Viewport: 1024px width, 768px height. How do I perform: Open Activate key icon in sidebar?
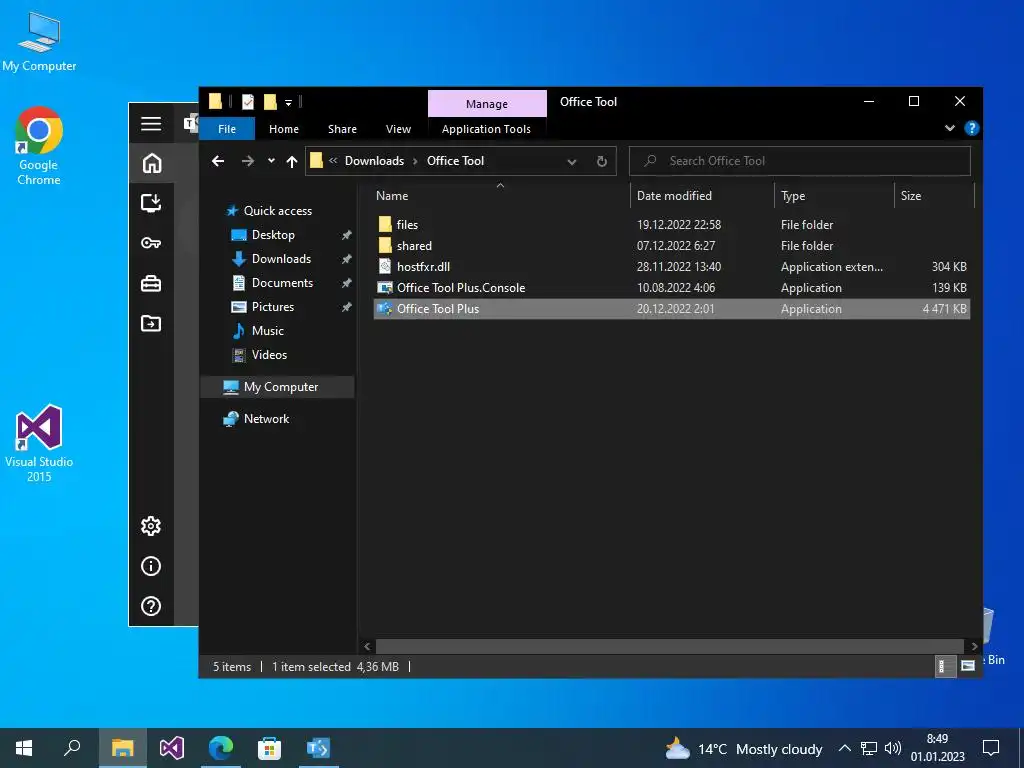point(151,243)
